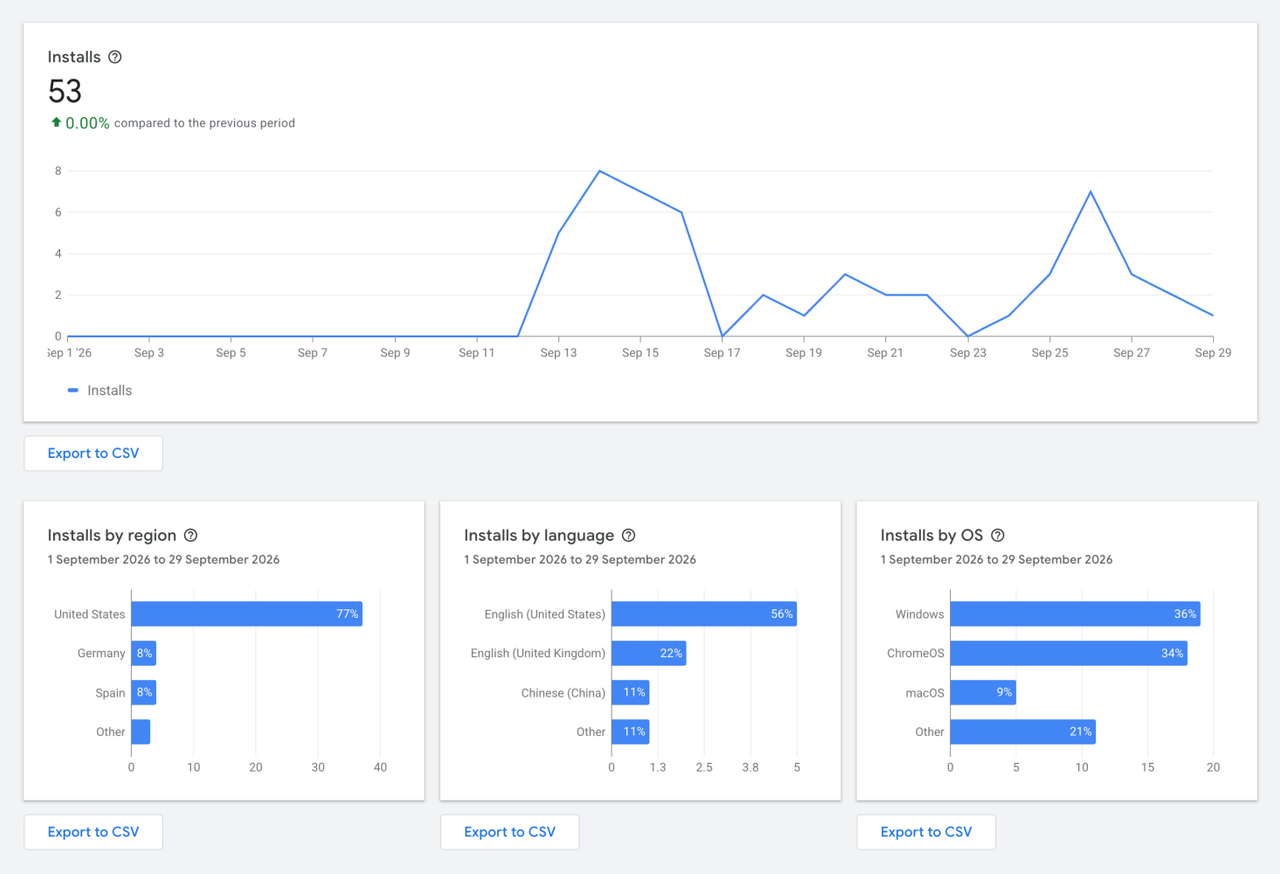Click the Sep 1 '26 axis label
Viewport: 1280px width, 874px height.
pos(70,353)
